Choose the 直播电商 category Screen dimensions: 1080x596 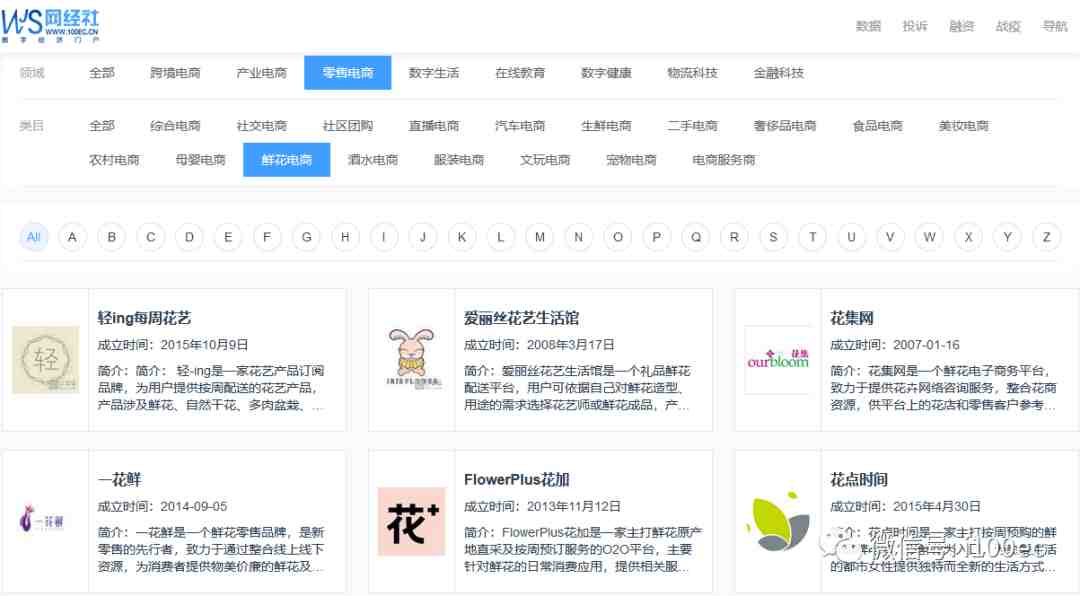pyautogui.click(x=434, y=125)
